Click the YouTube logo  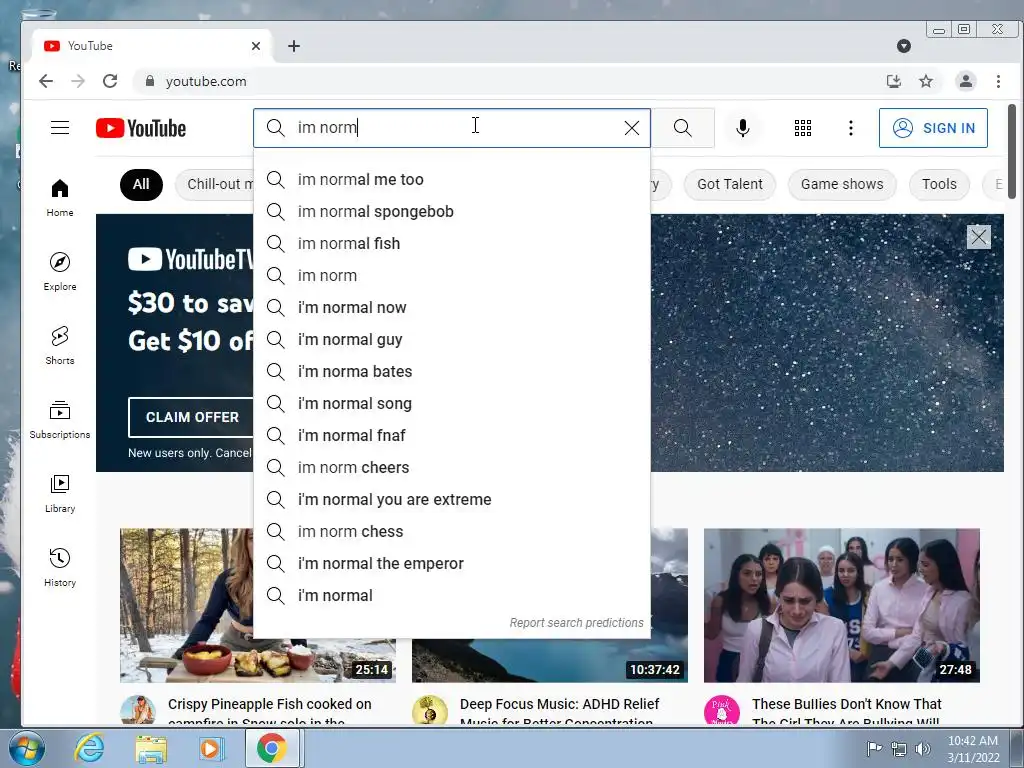coord(141,128)
